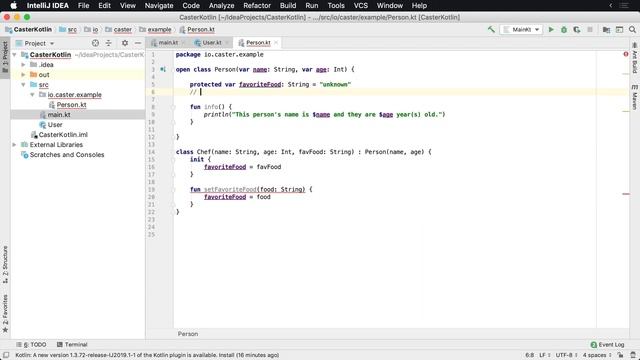Viewport: 640px width, 360px height.
Task: Collapse the src folder
Action: point(23,84)
